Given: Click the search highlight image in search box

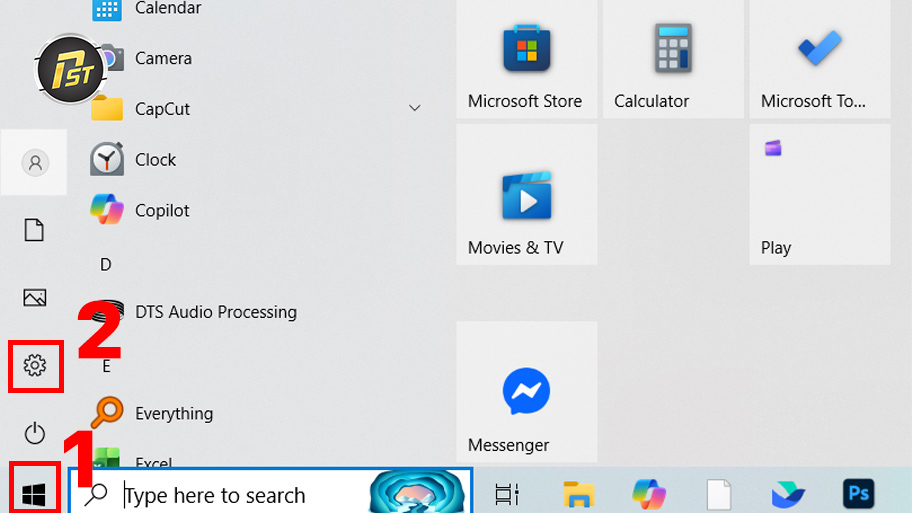Looking at the screenshot, I should [x=417, y=493].
